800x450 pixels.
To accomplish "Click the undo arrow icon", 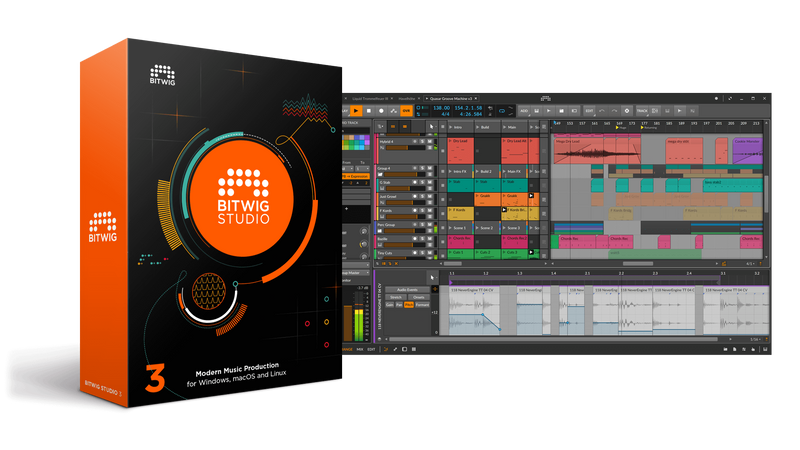I will pyautogui.click(x=602, y=111).
